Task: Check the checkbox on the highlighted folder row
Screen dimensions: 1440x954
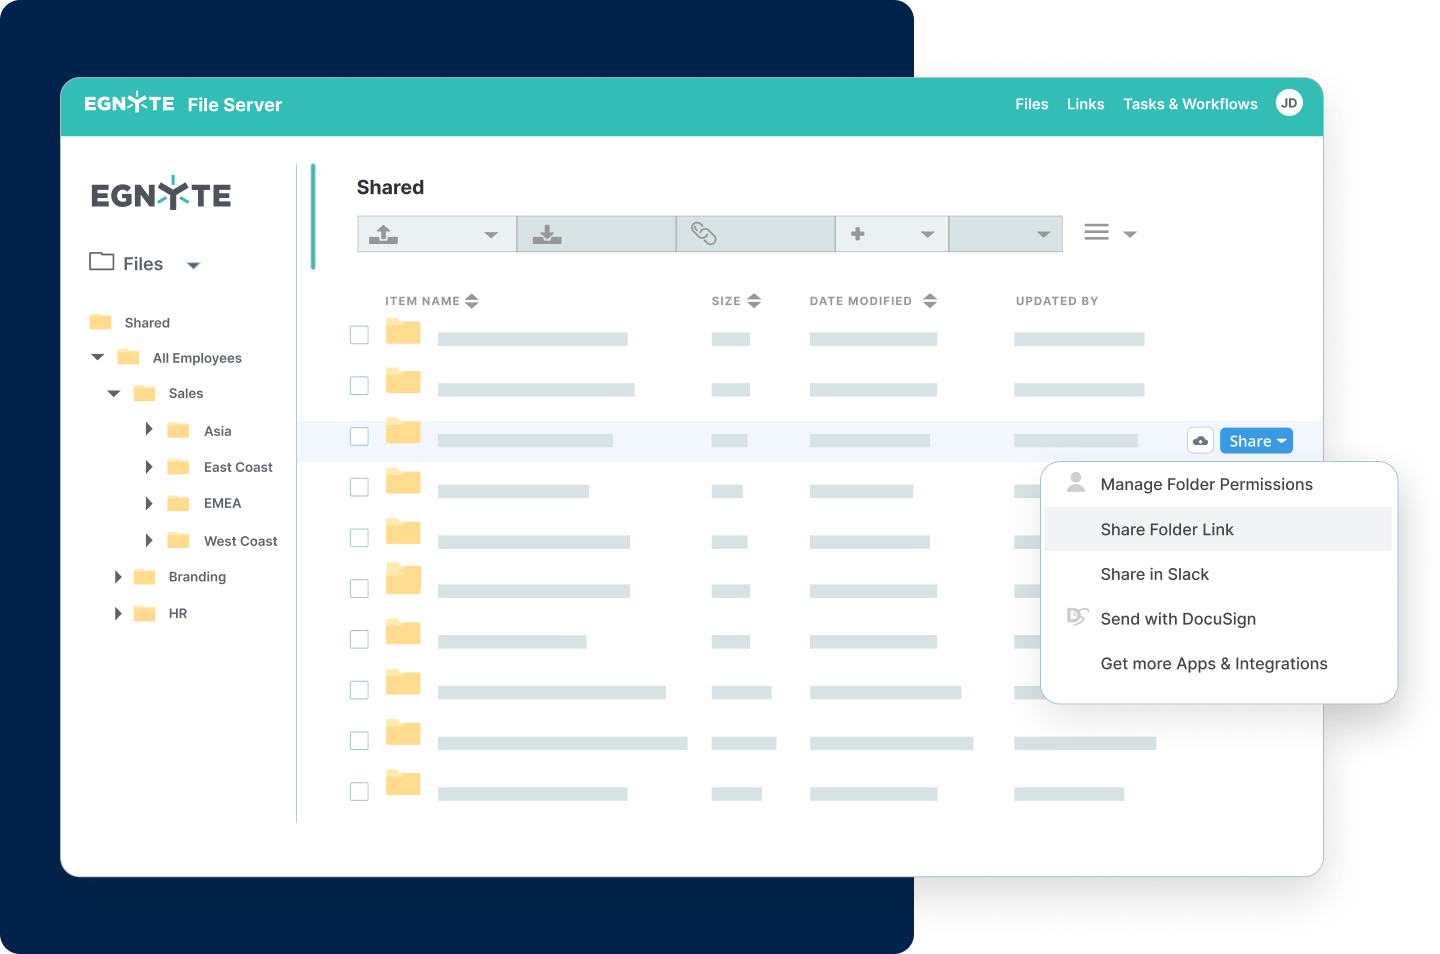Action: tap(359, 436)
